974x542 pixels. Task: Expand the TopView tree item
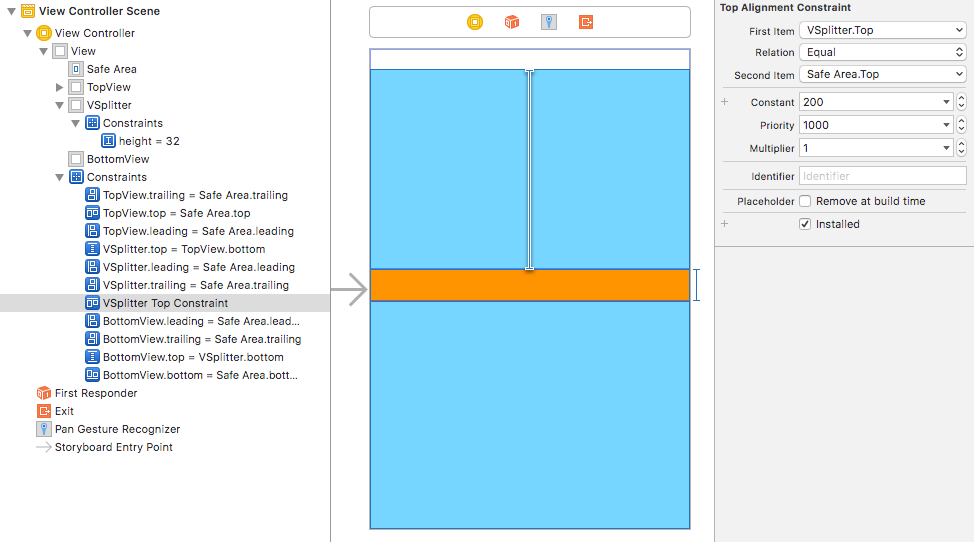tap(60, 87)
